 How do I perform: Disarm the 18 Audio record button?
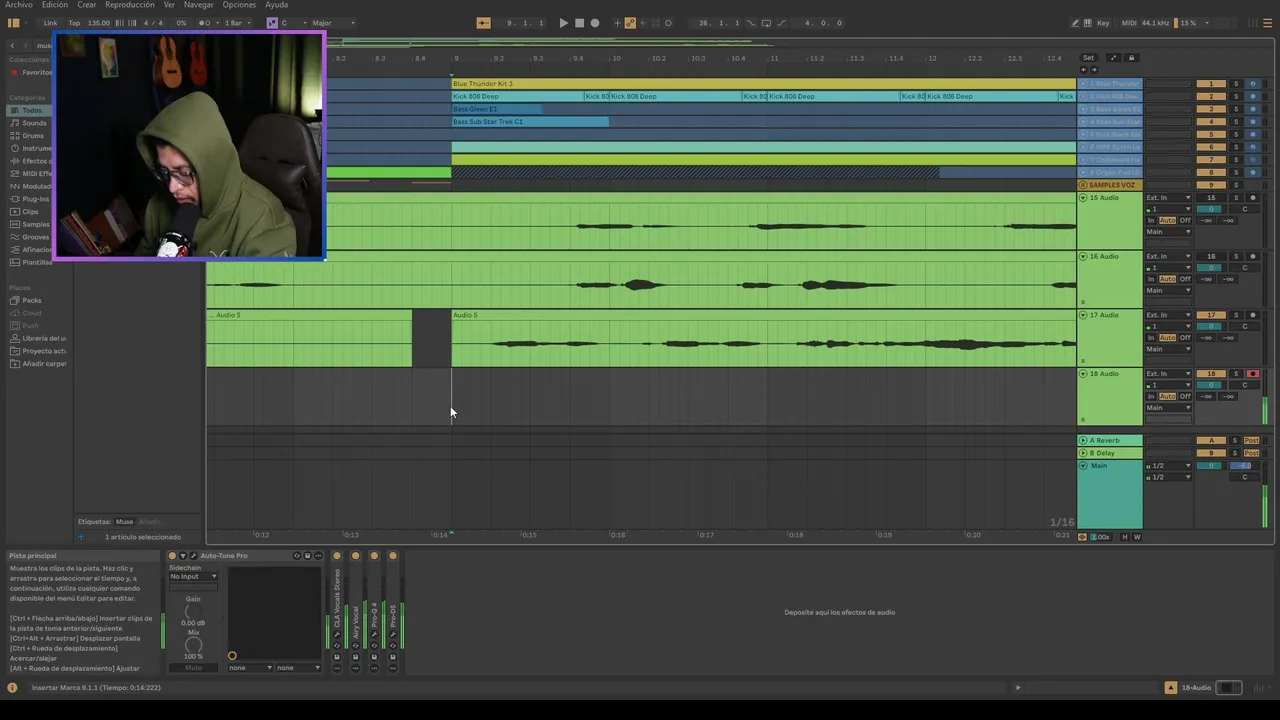click(x=1252, y=374)
